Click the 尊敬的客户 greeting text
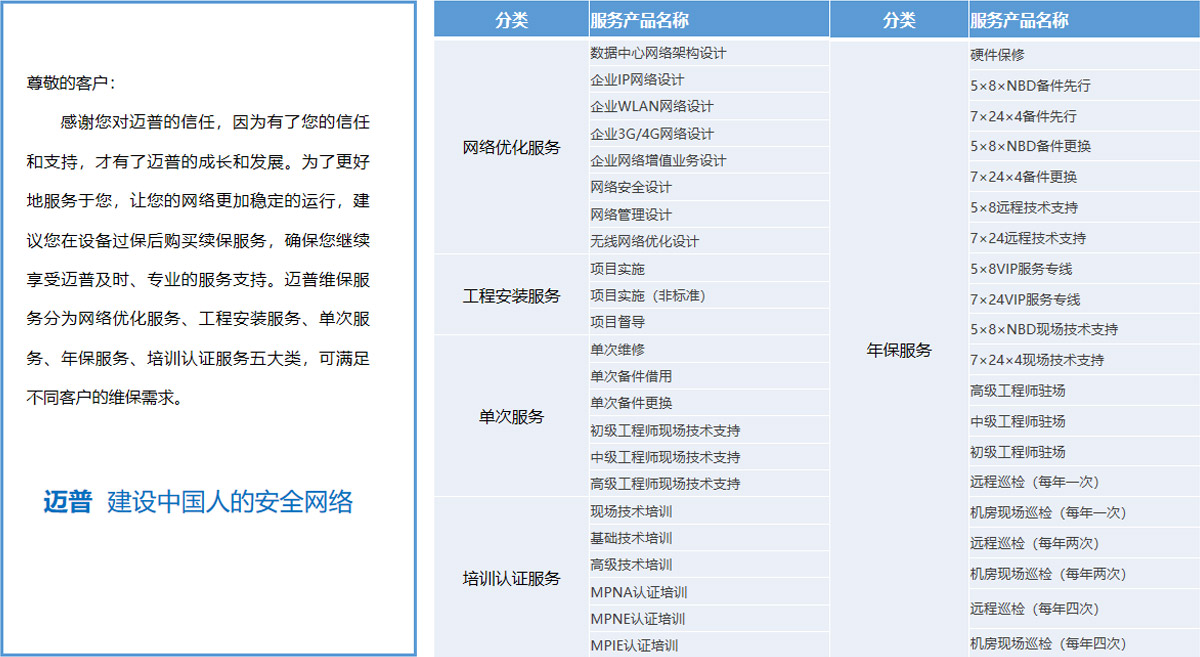1200x657 pixels. click(77, 83)
